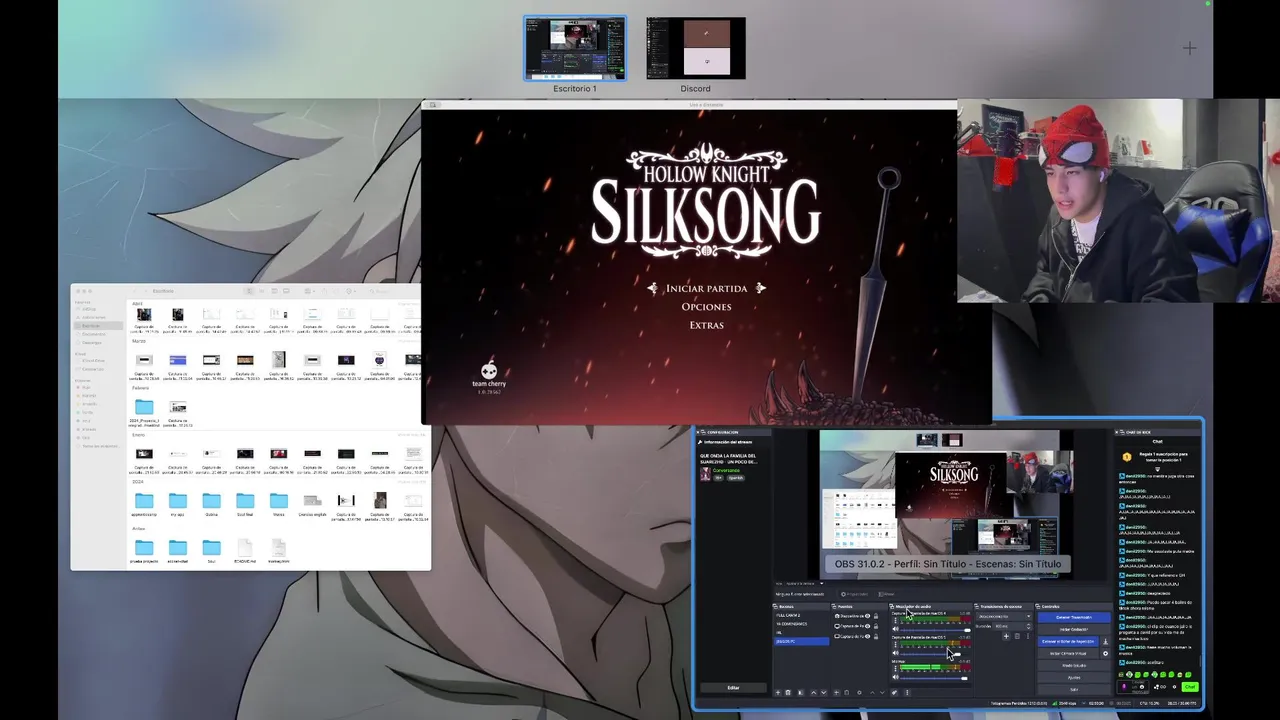Image resolution: width=1280 pixels, height=720 pixels.
Task: Mute first Captura de Pantalla macOS audio
Action: [895, 630]
